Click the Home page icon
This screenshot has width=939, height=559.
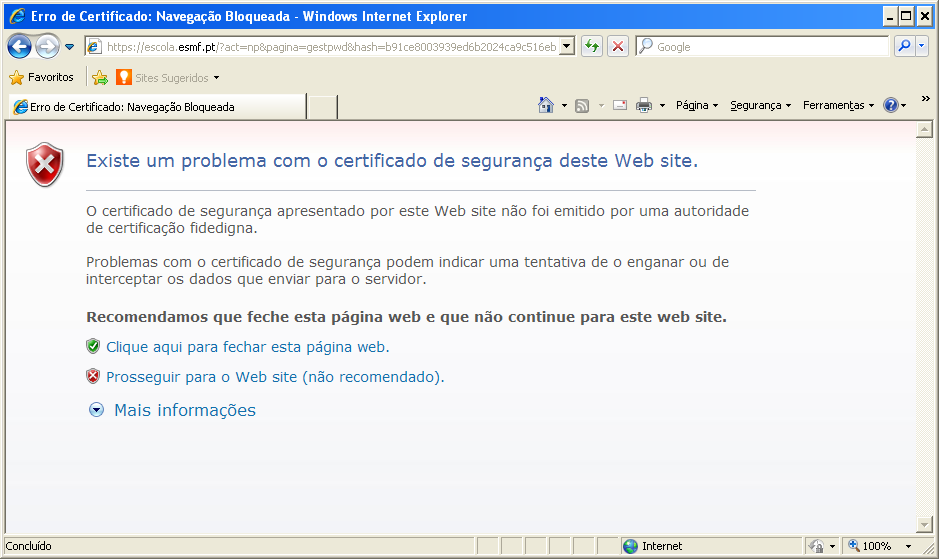pos(545,105)
